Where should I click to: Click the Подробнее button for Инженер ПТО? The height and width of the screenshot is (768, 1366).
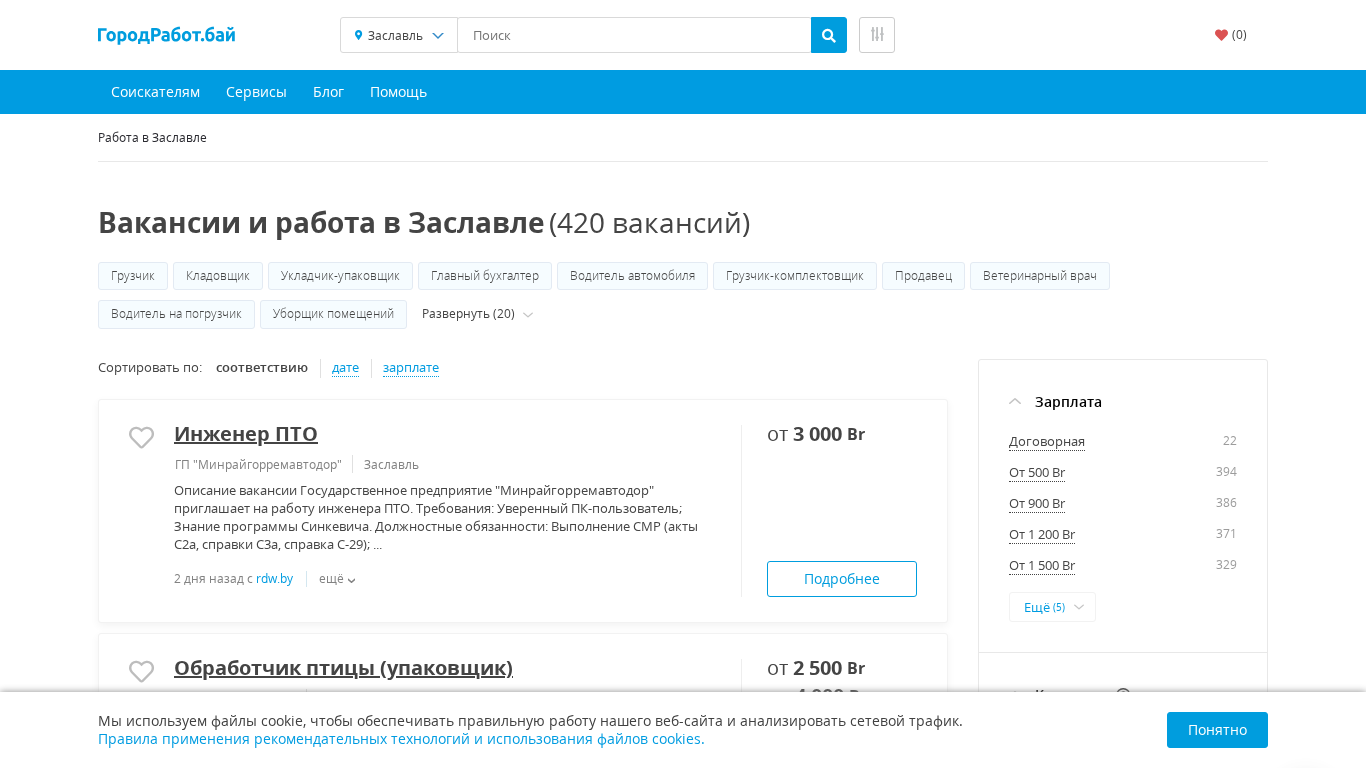point(841,579)
